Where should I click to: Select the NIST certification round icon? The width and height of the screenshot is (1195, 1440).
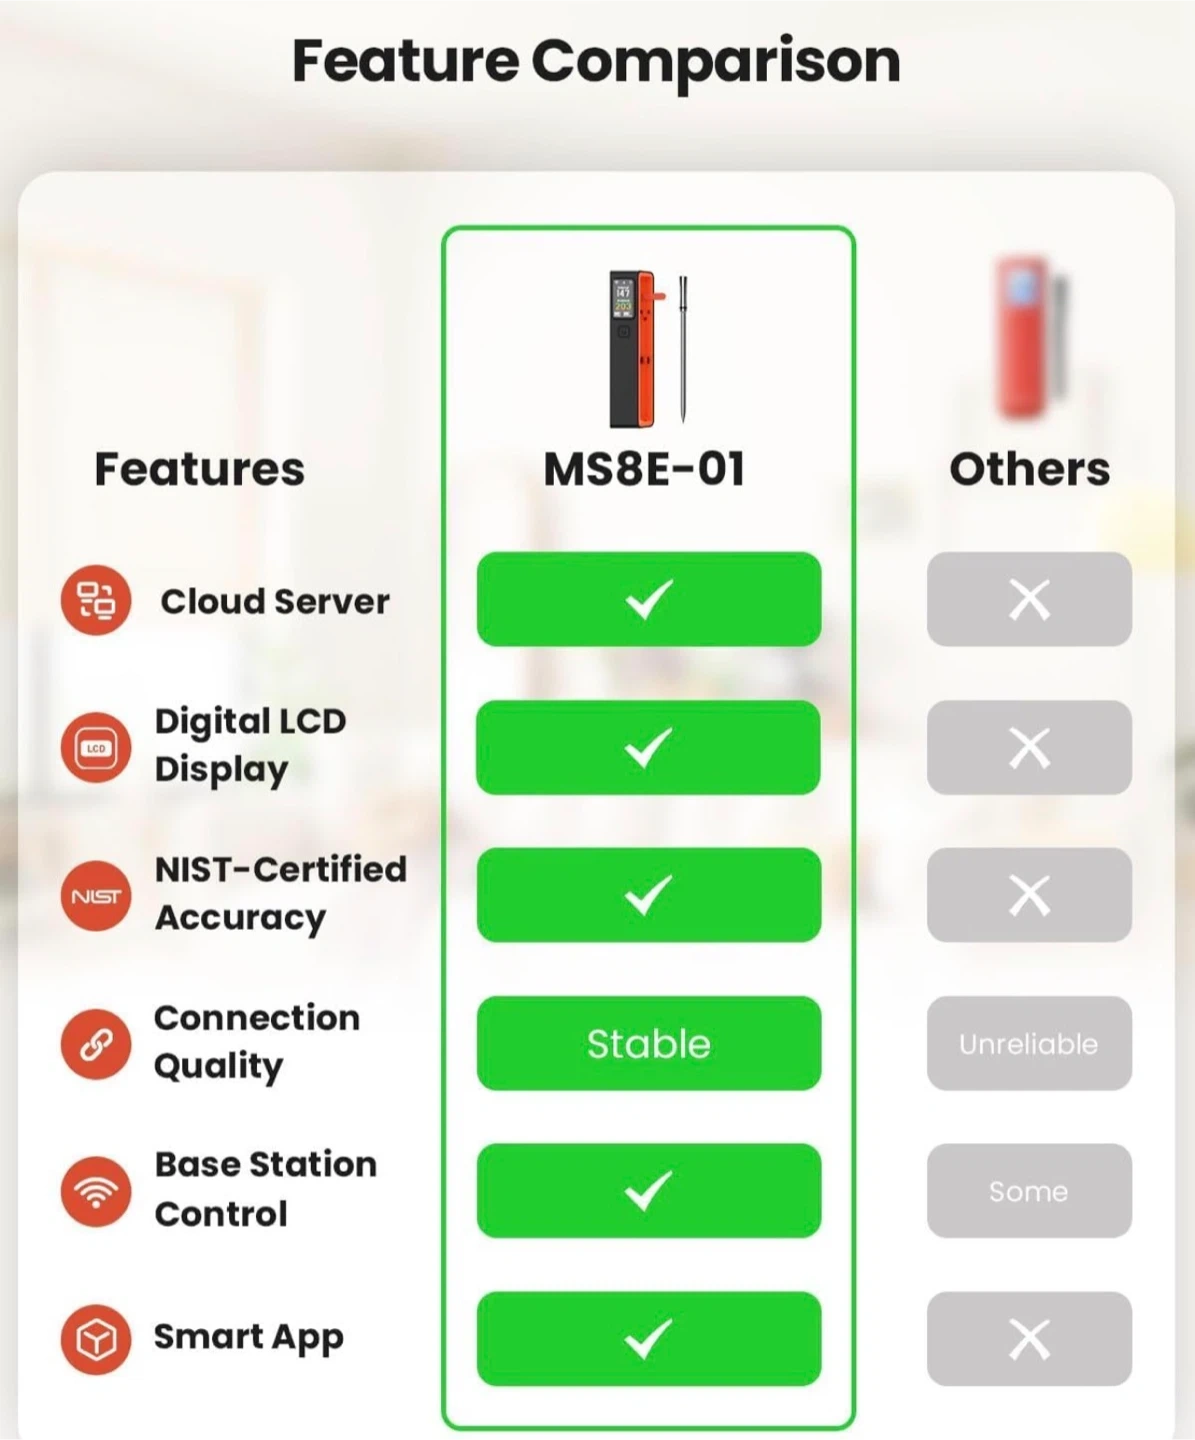tap(96, 896)
